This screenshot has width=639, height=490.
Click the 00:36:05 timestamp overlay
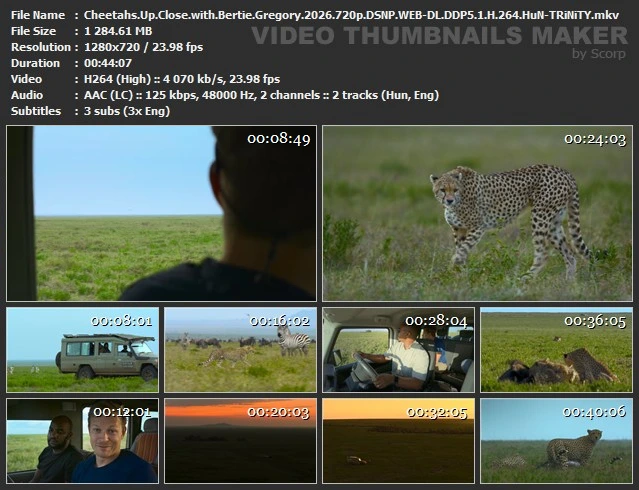[x=595, y=321]
